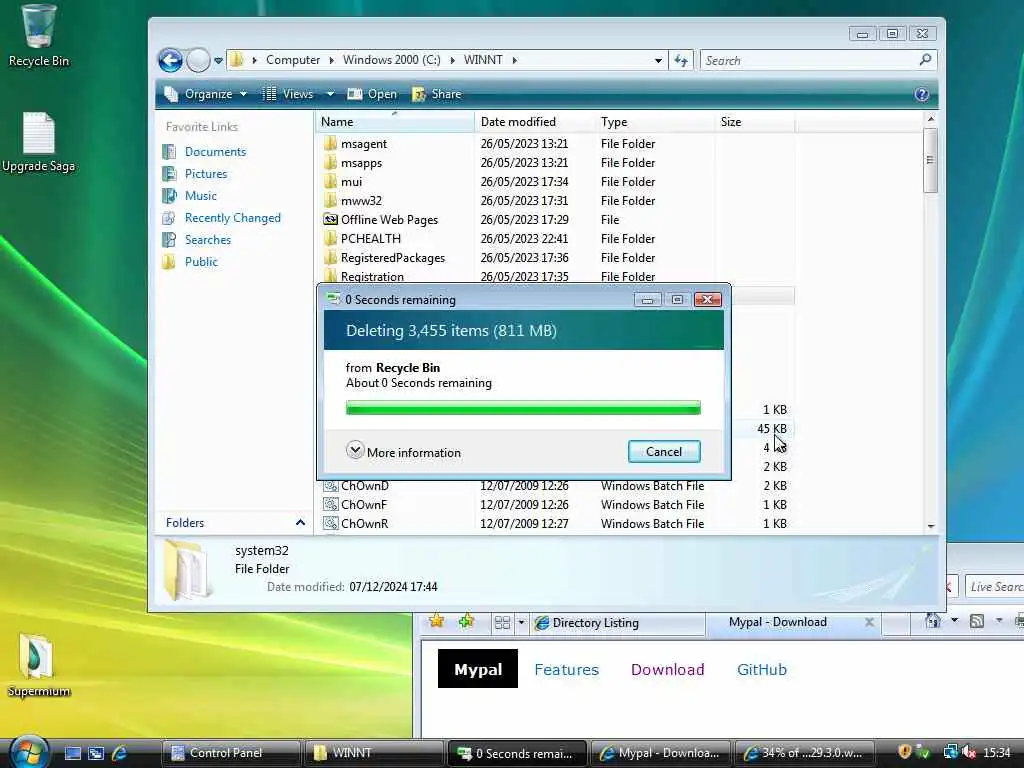Screen dimensions: 1024x768
Task: Refresh the WINNT folder view
Action: (681, 61)
